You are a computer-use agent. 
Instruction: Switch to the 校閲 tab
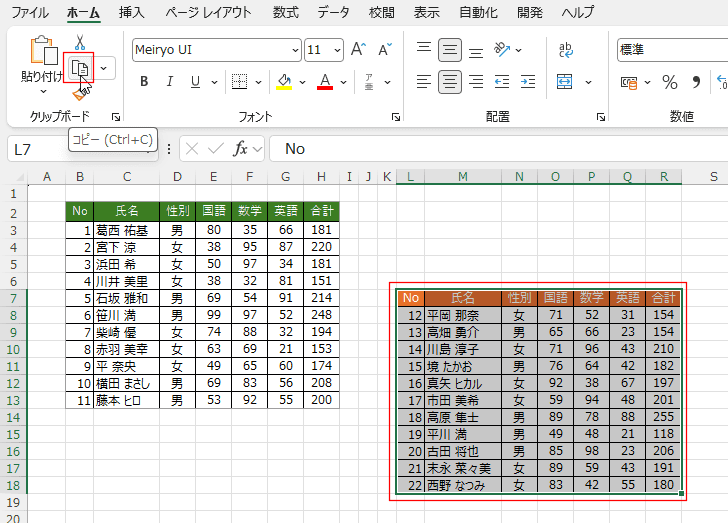(381, 12)
